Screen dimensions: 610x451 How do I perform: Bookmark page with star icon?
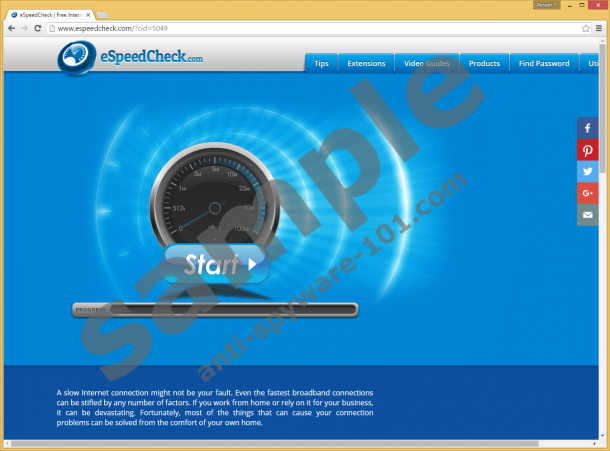pyautogui.click(x=585, y=28)
